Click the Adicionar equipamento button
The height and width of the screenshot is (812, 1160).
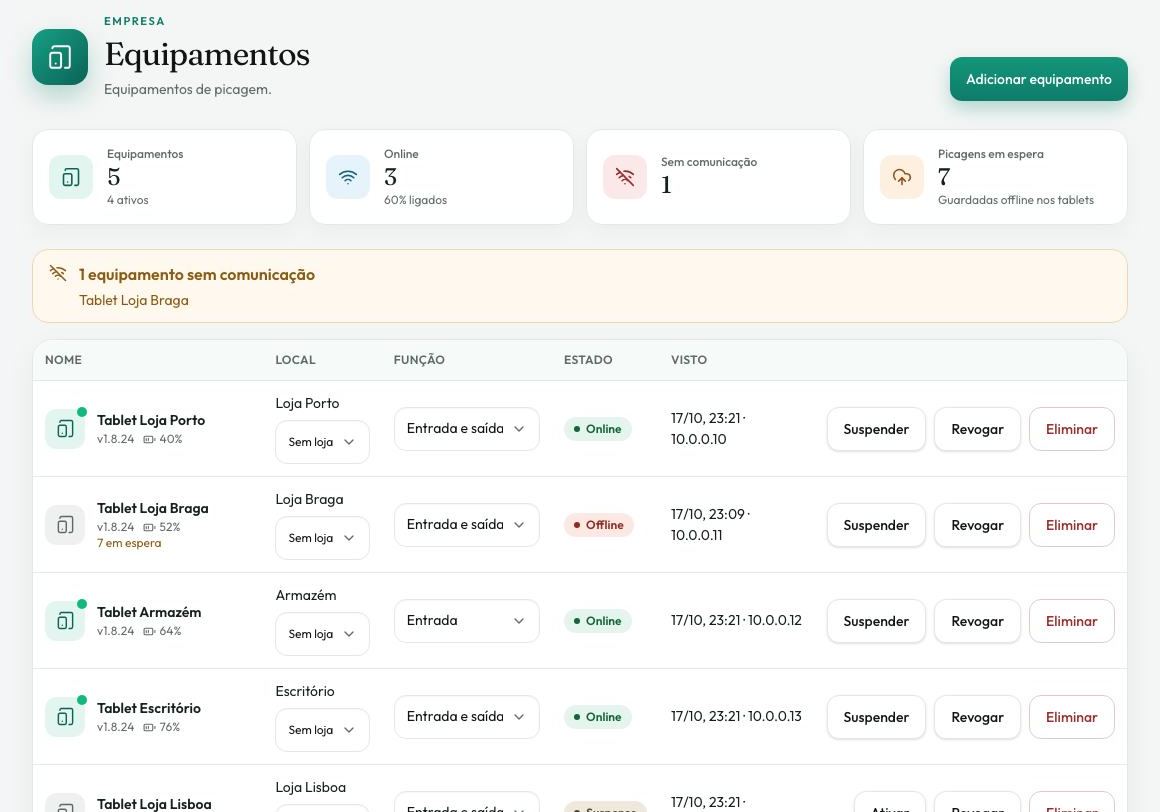coord(1039,79)
